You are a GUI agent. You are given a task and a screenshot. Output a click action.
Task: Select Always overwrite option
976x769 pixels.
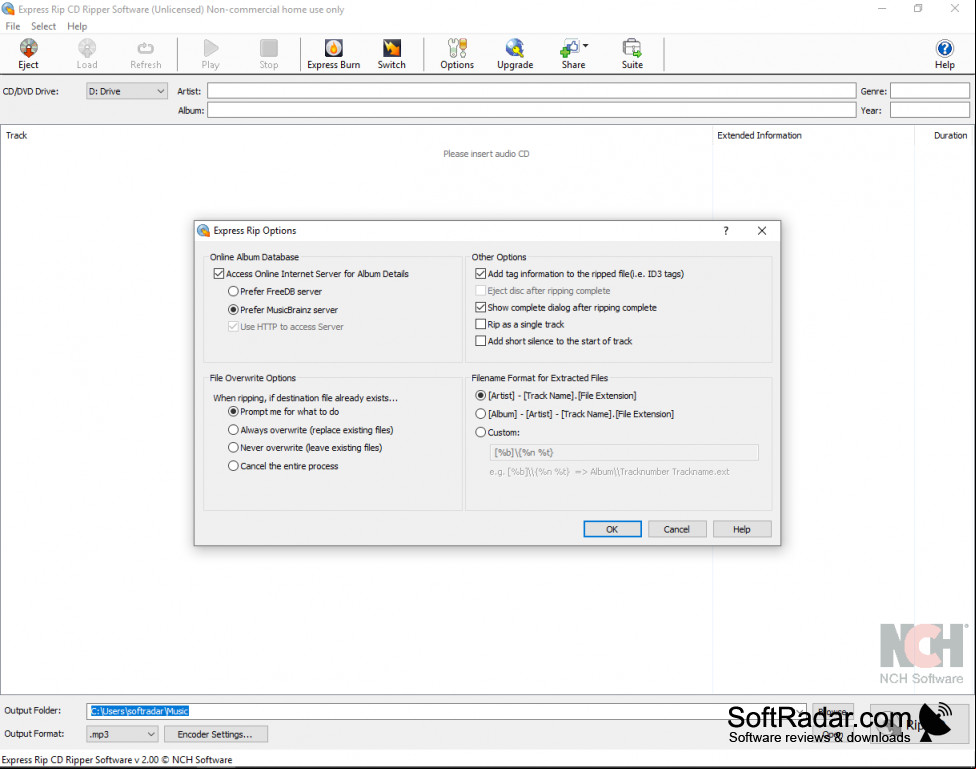[x=233, y=430]
